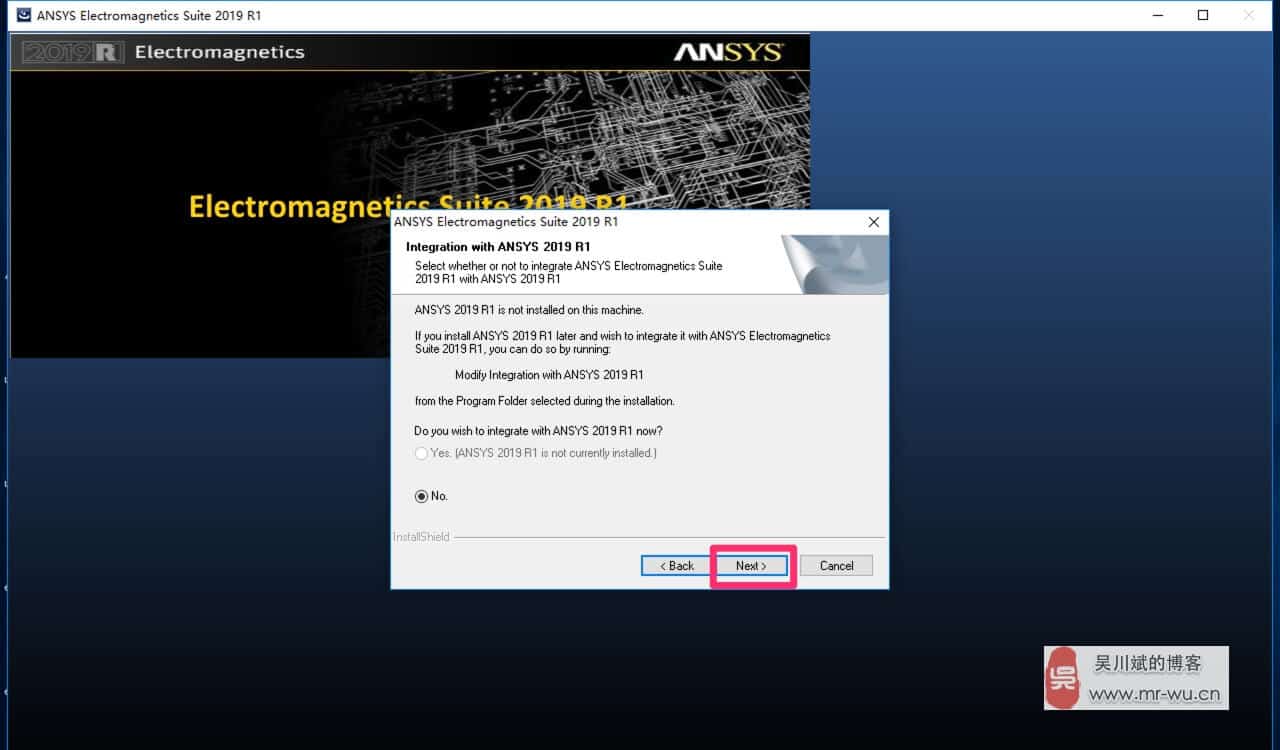Click the Next button in the installer dialog
The image size is (1280, 750).
tap(752, 566)
